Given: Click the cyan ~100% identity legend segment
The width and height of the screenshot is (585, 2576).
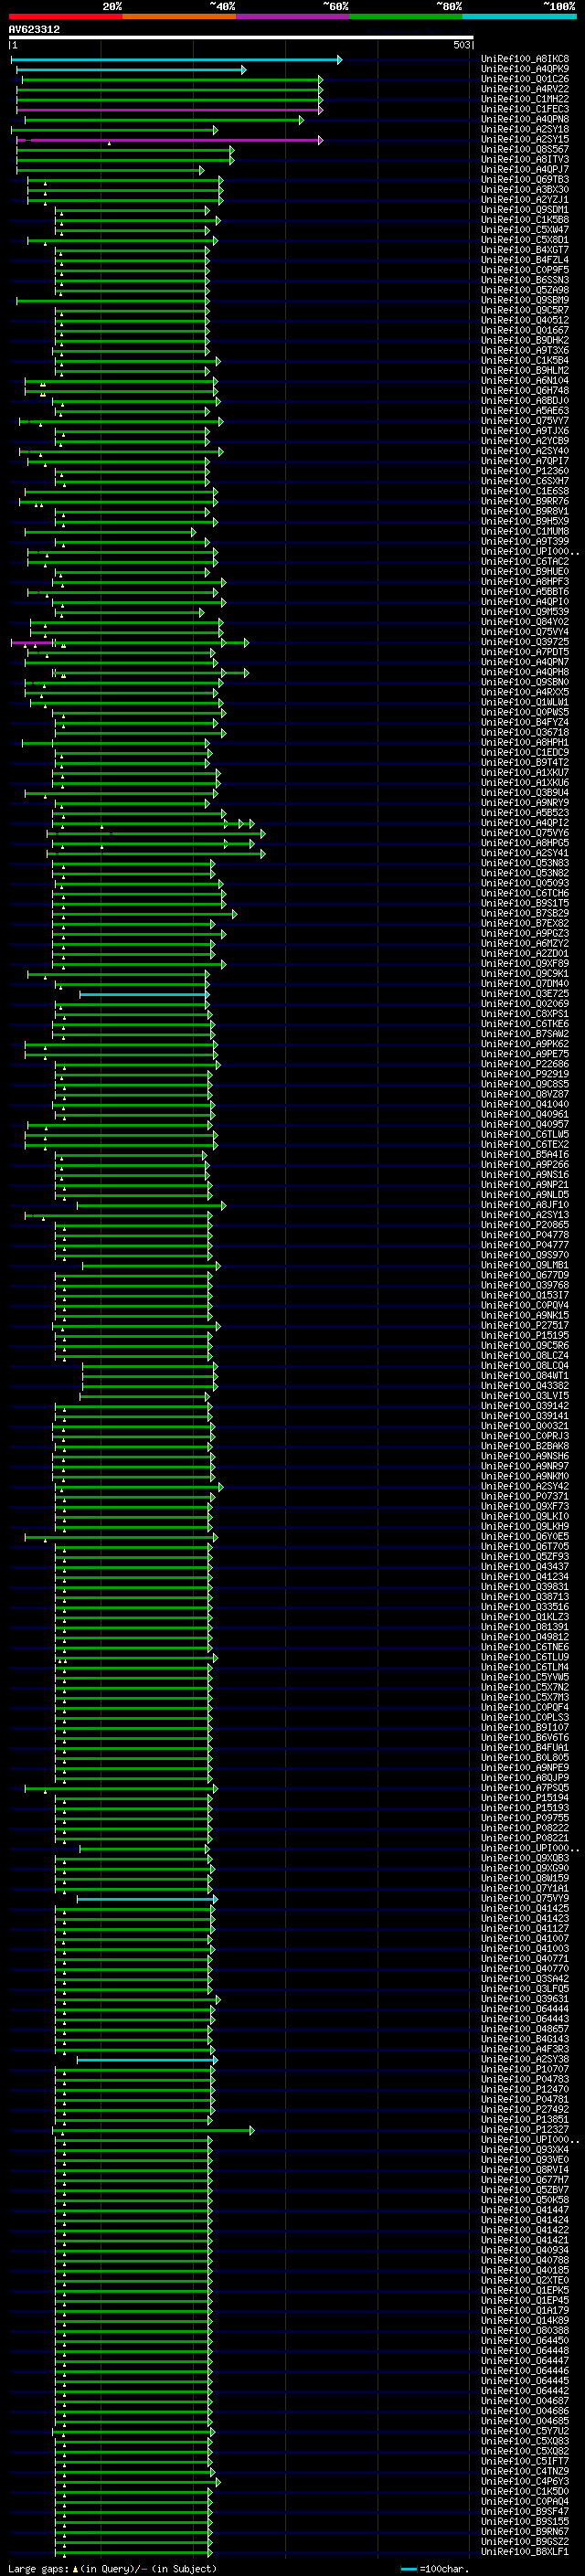Looking at the screenshot, I should tap(519, 16).
